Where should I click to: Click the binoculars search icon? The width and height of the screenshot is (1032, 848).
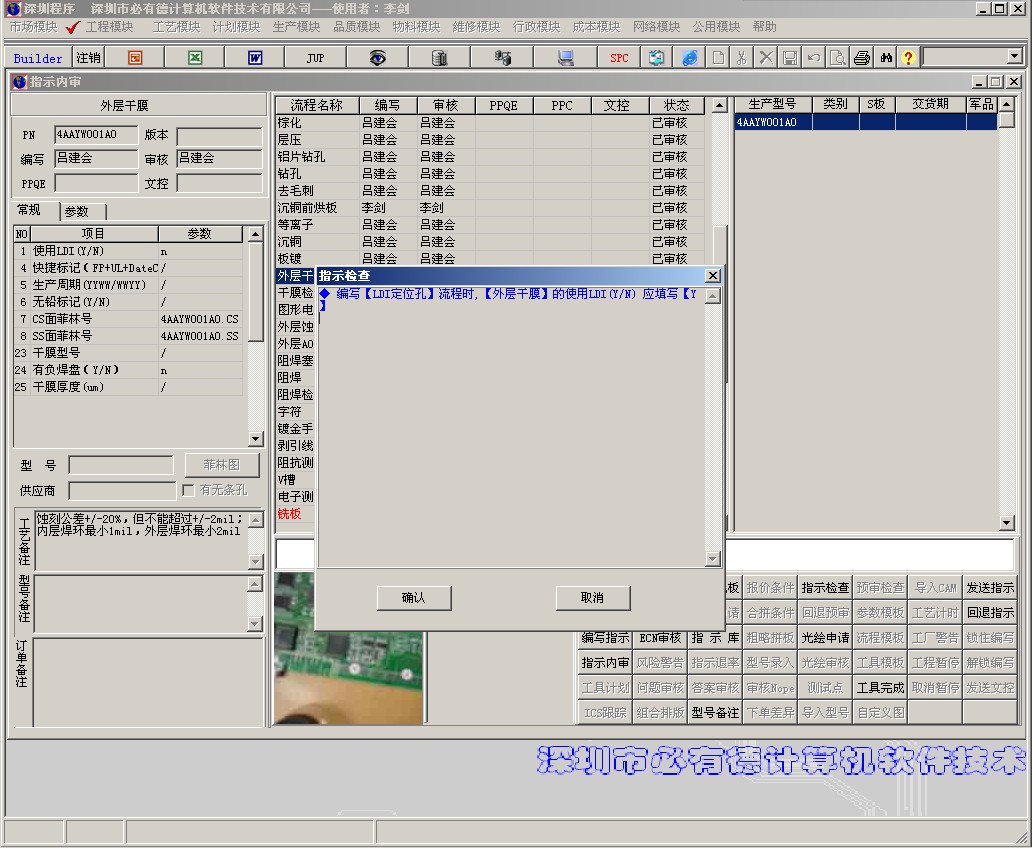(x=886, y=58)
